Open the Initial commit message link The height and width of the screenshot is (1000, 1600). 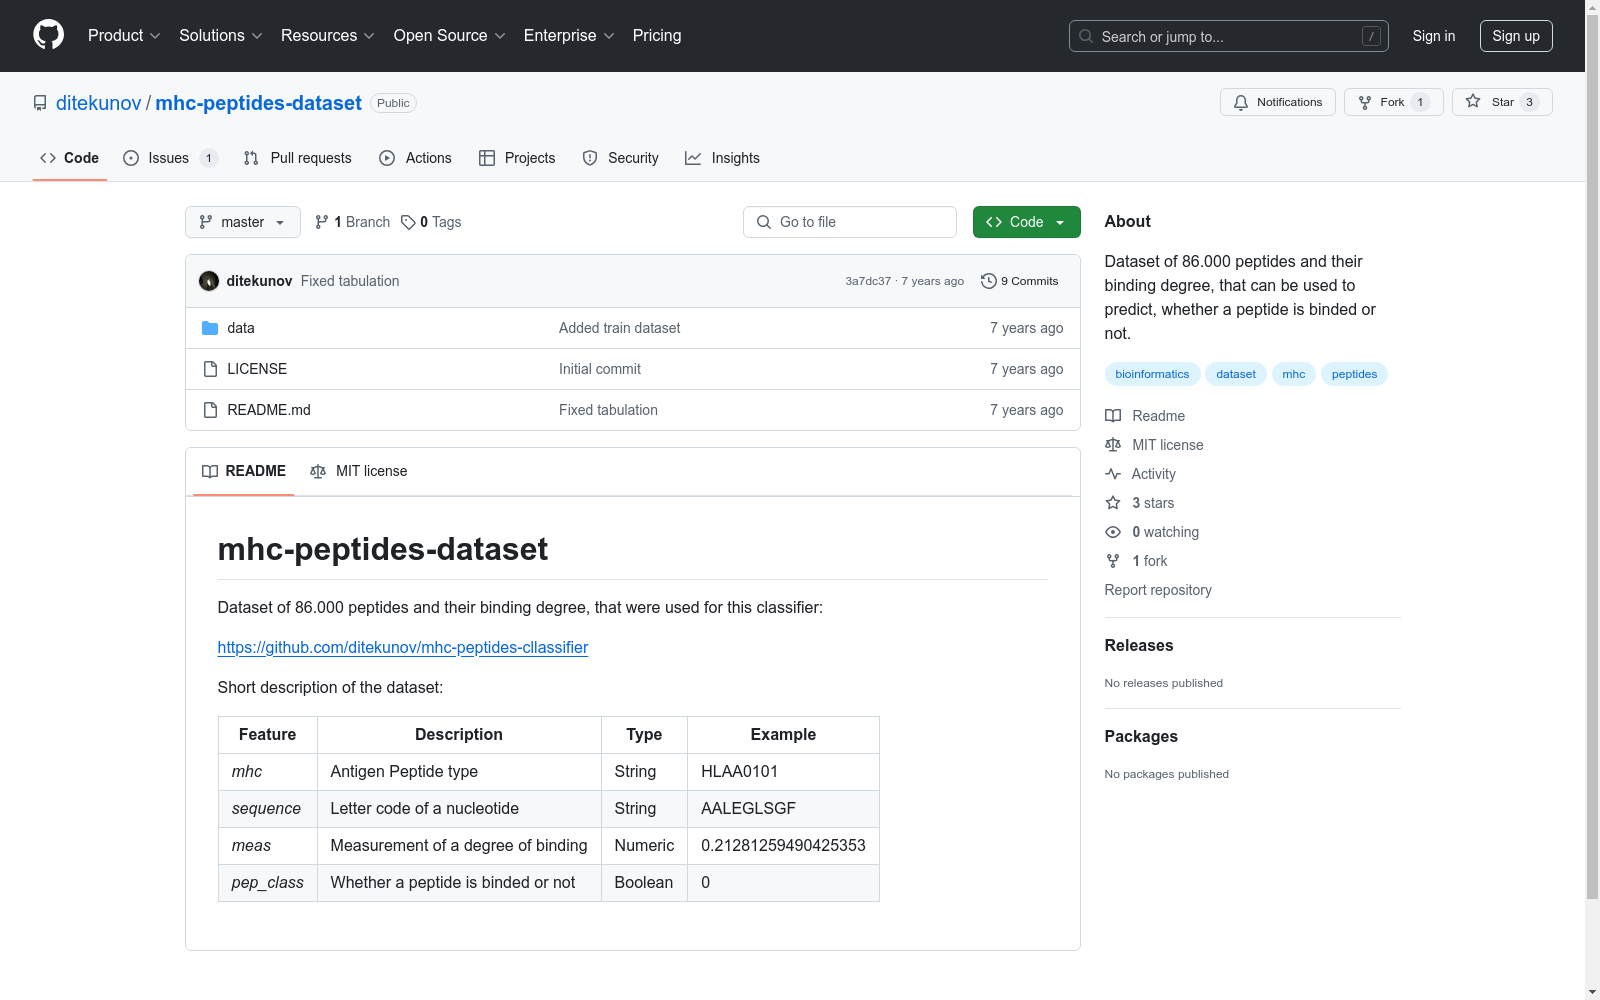[600, 369]
